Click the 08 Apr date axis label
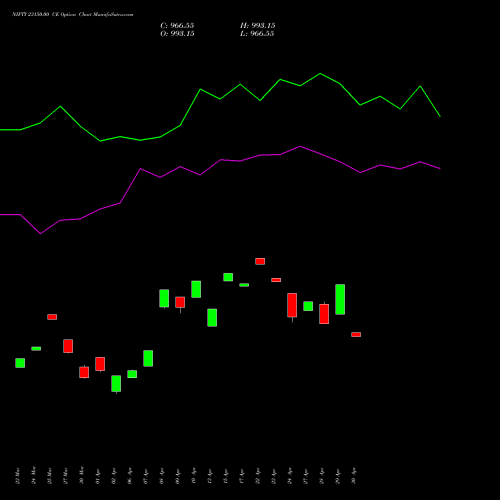Screen dimensions: 500x500 (x=162, y=476)
